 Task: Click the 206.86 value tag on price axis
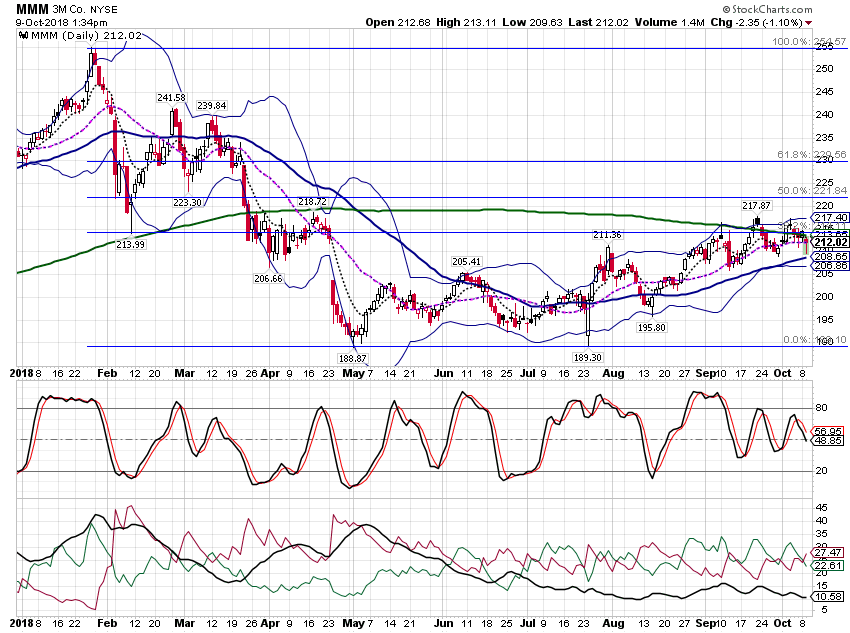point(830,266)
